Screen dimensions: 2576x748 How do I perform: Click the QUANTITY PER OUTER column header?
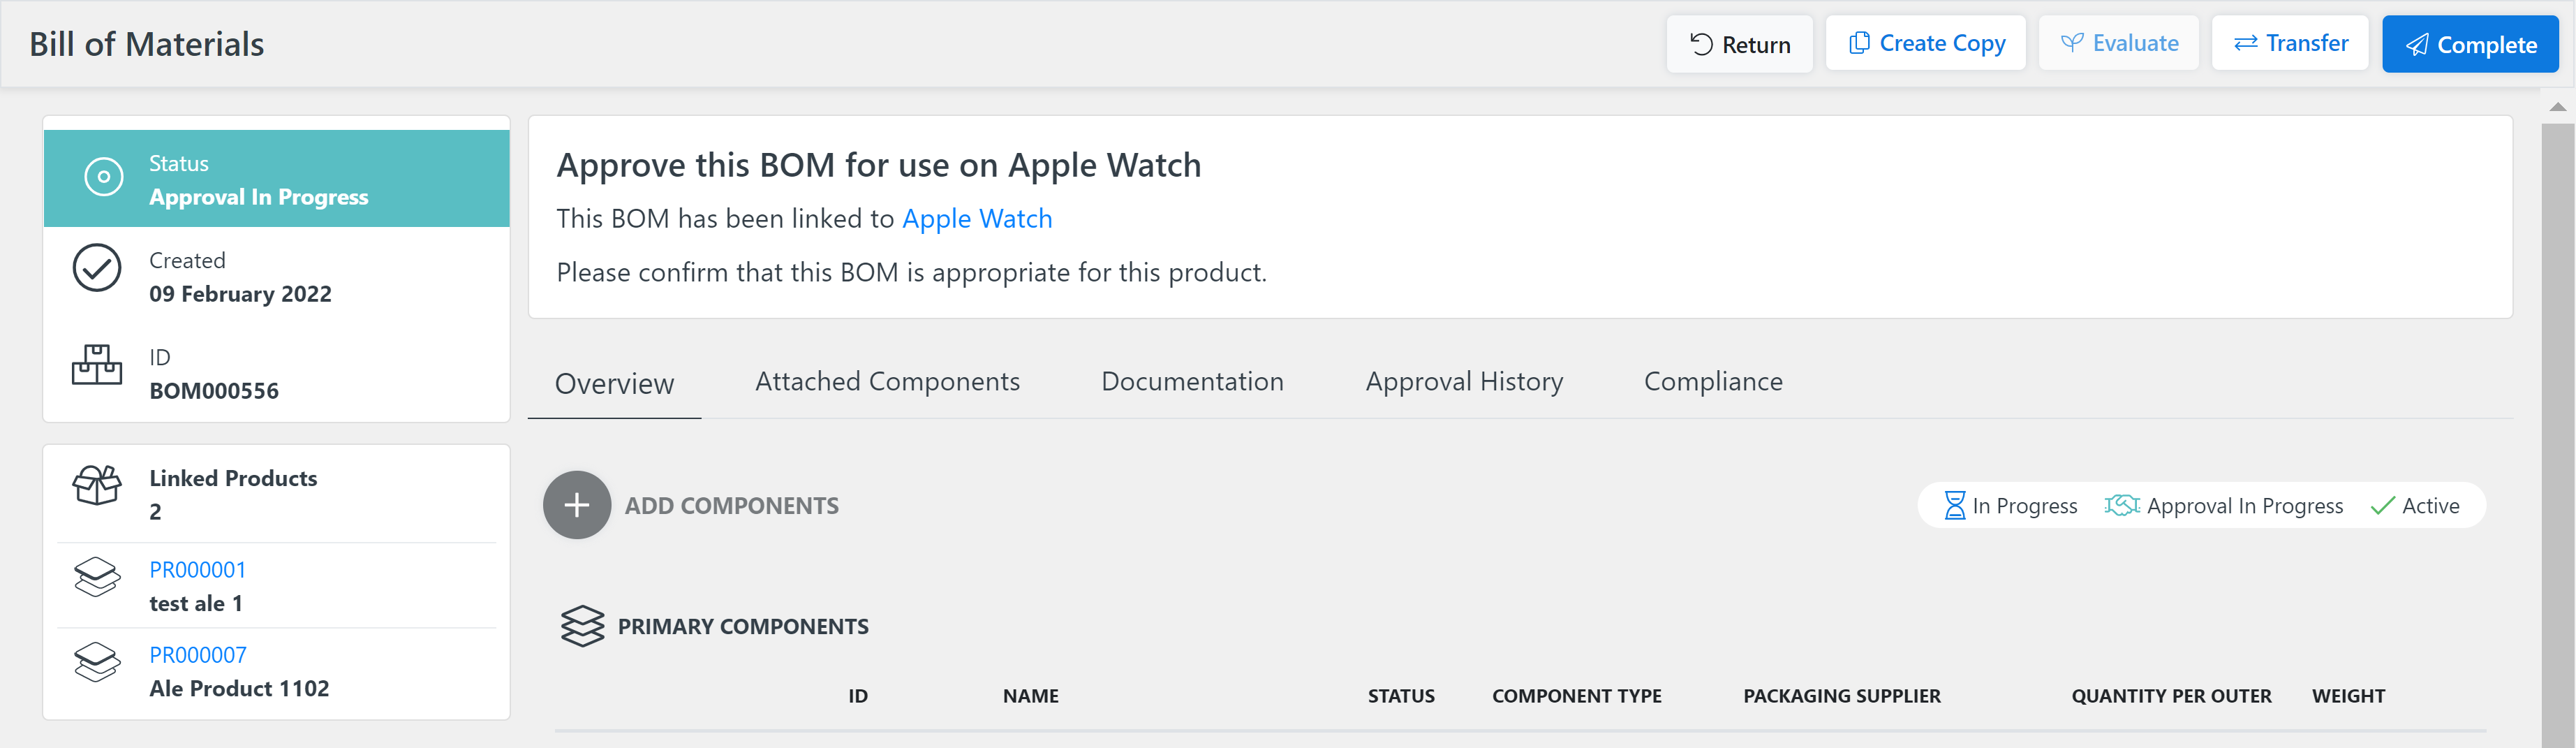[x=2171, y=696]
